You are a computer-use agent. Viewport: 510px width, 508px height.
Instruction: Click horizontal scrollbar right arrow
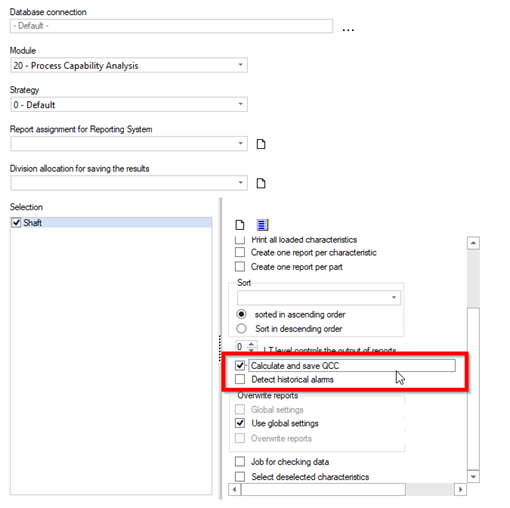click(x=460, y=489)
